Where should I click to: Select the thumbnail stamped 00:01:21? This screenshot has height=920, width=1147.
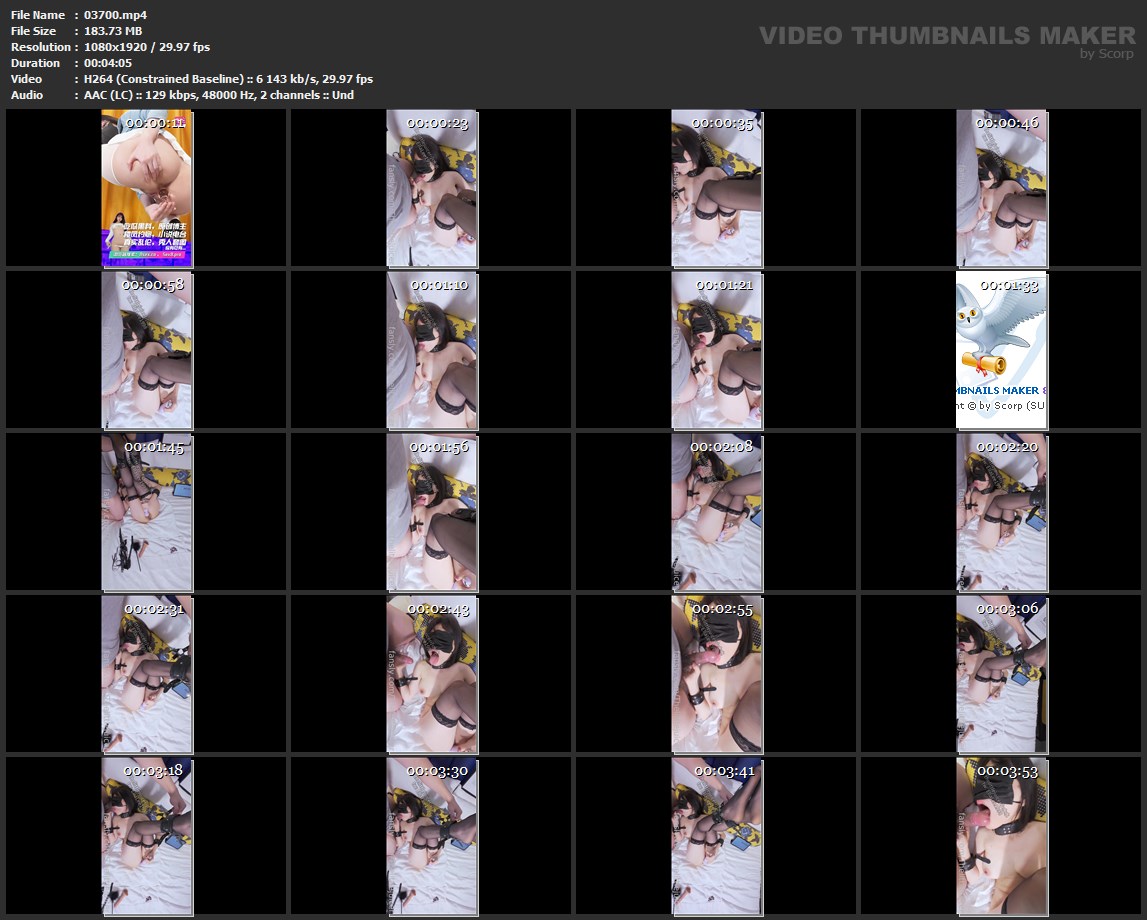[717, 350]
